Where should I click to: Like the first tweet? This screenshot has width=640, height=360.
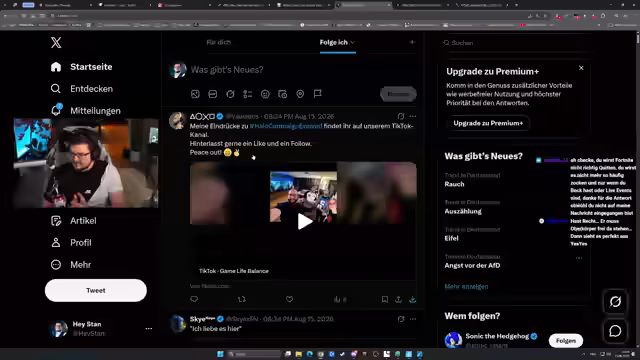[x=289, y=299]
